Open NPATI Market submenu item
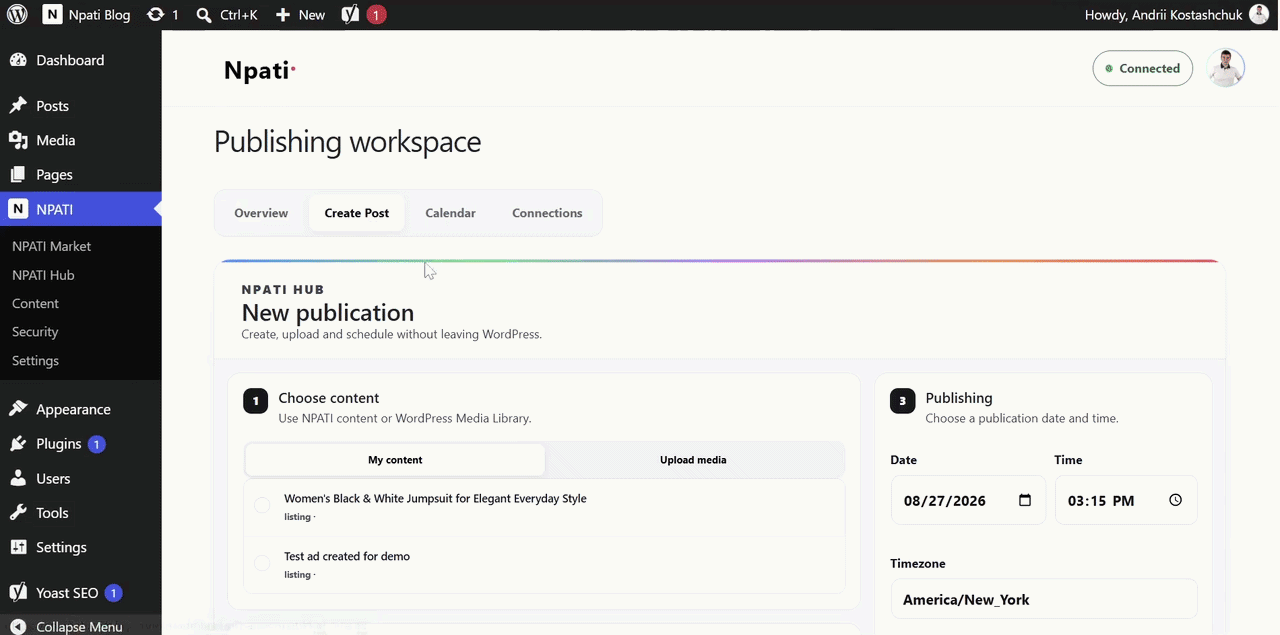The image size is (1280, 635). point(51,246)
